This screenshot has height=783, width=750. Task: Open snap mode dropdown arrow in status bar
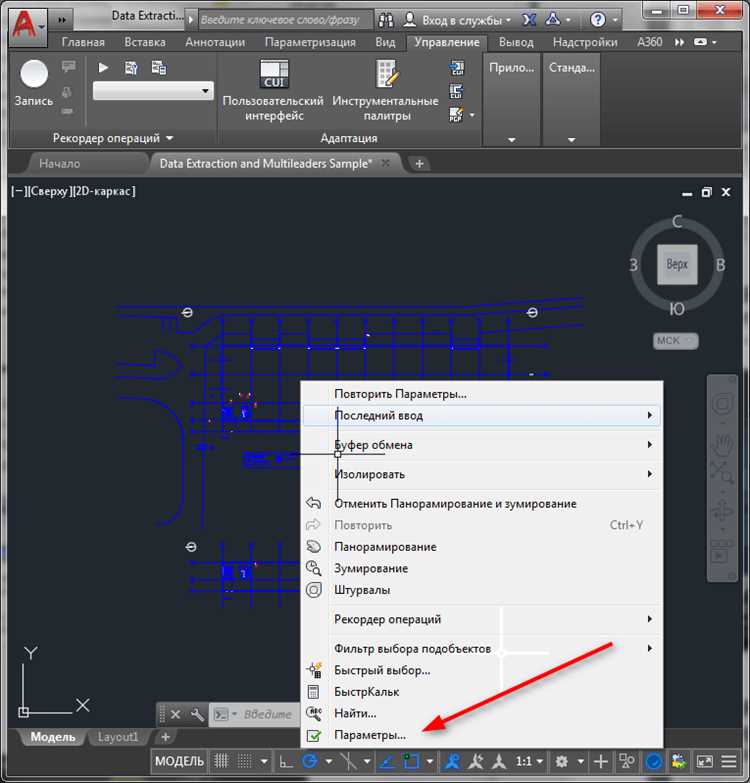pyautogui.click(x=264, y=762)
